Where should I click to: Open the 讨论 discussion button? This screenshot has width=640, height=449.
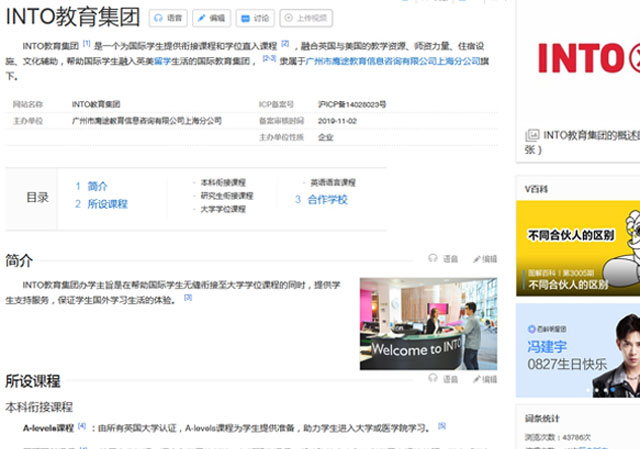[x=255, y=18]
